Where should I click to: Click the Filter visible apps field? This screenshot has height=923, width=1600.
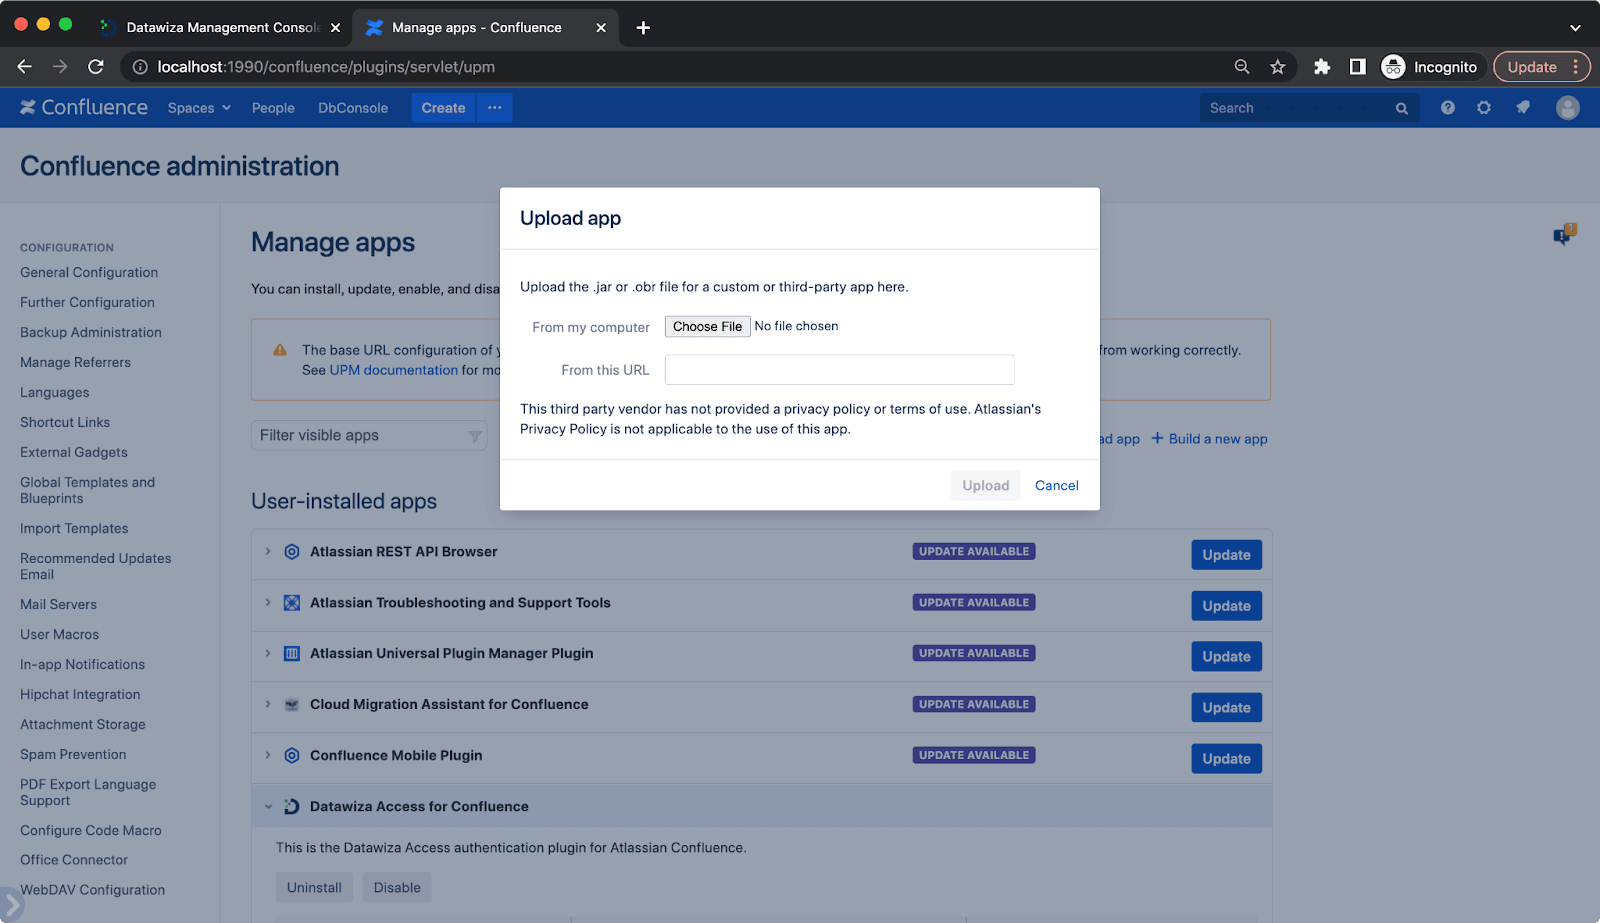point(369,436)
